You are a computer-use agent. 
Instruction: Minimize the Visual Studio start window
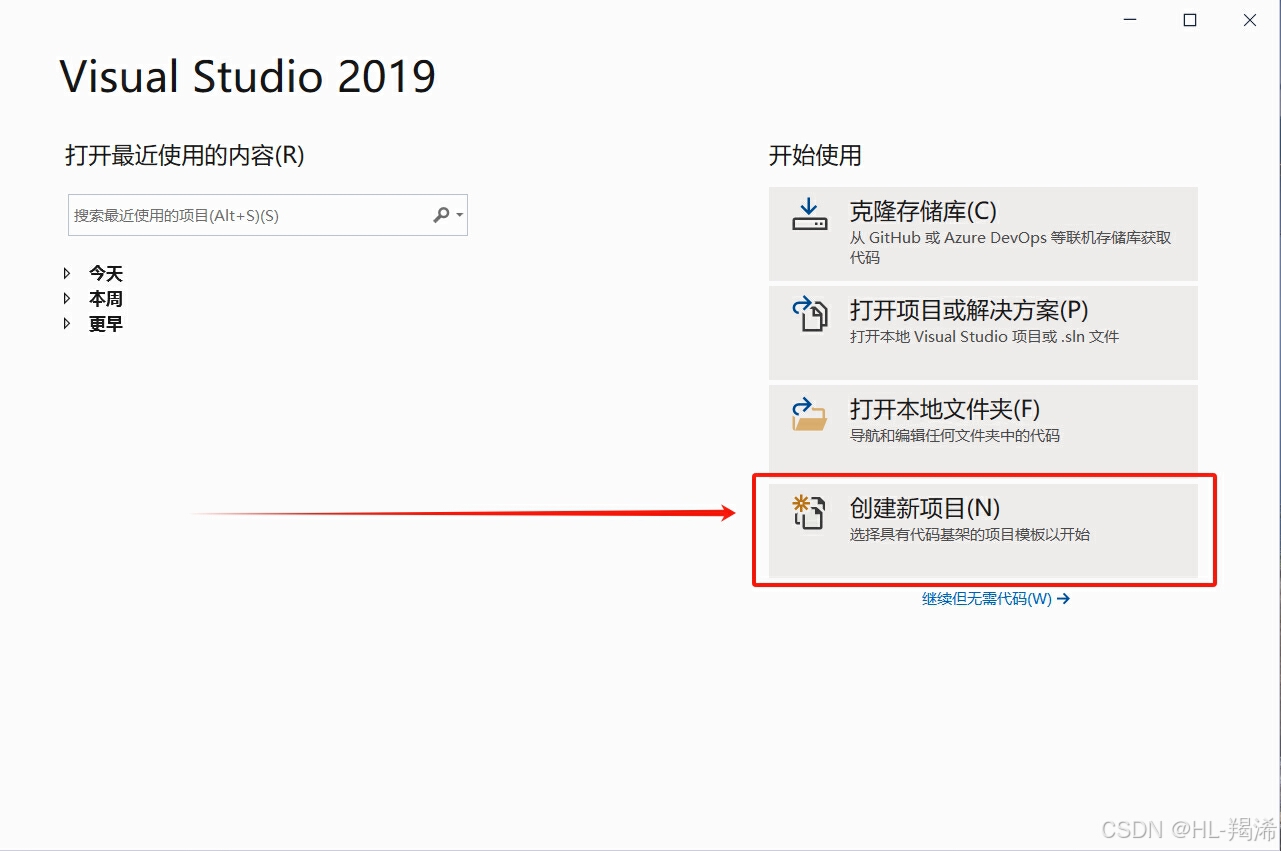(x=1129, y=19)
